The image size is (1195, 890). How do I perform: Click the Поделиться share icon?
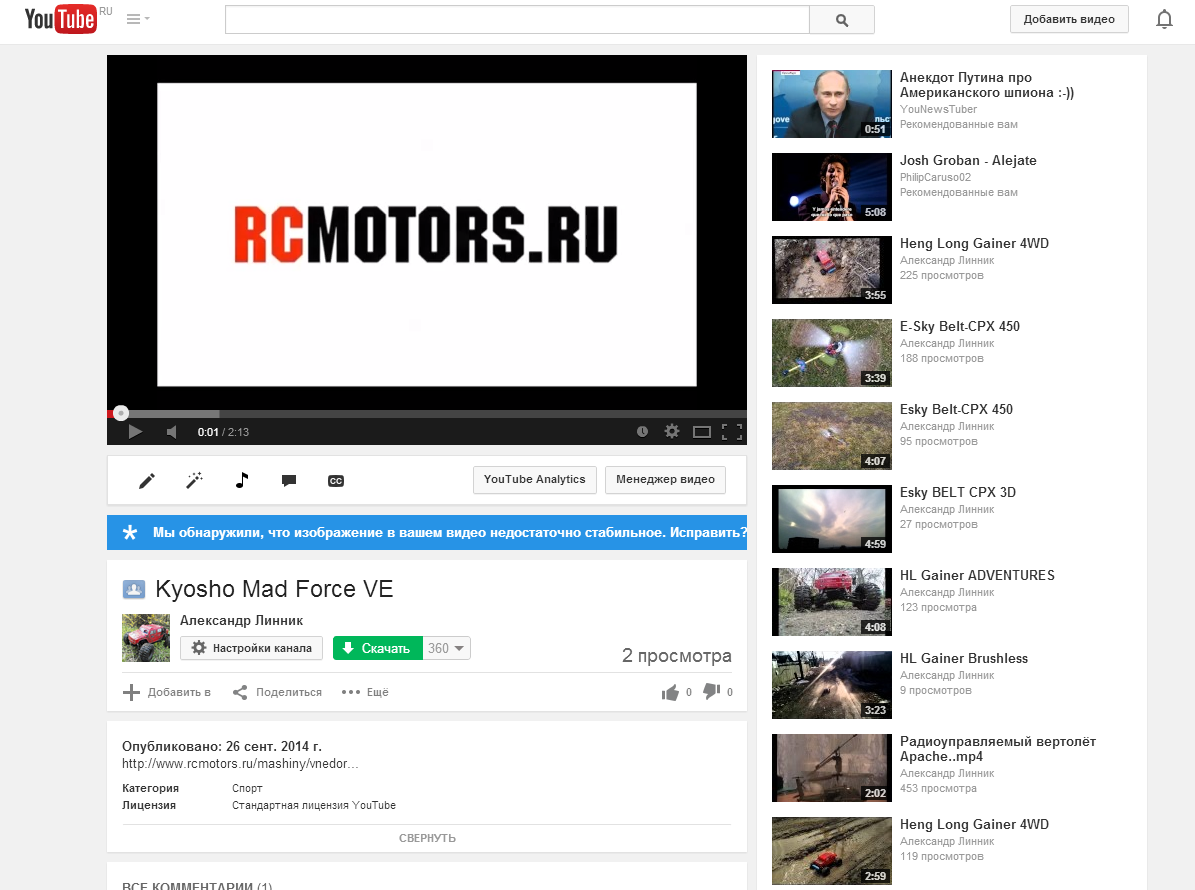(240, 693)
